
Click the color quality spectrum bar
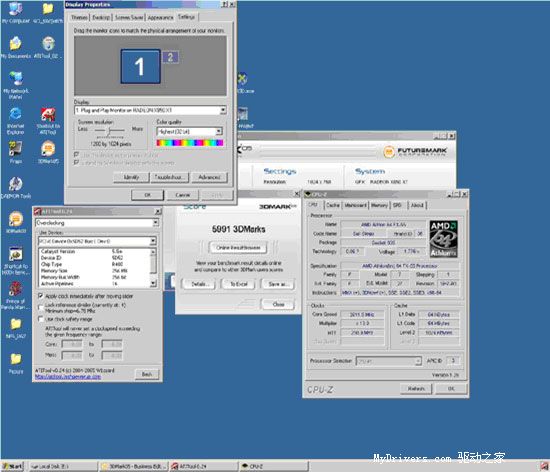click(x=190, y=143)
